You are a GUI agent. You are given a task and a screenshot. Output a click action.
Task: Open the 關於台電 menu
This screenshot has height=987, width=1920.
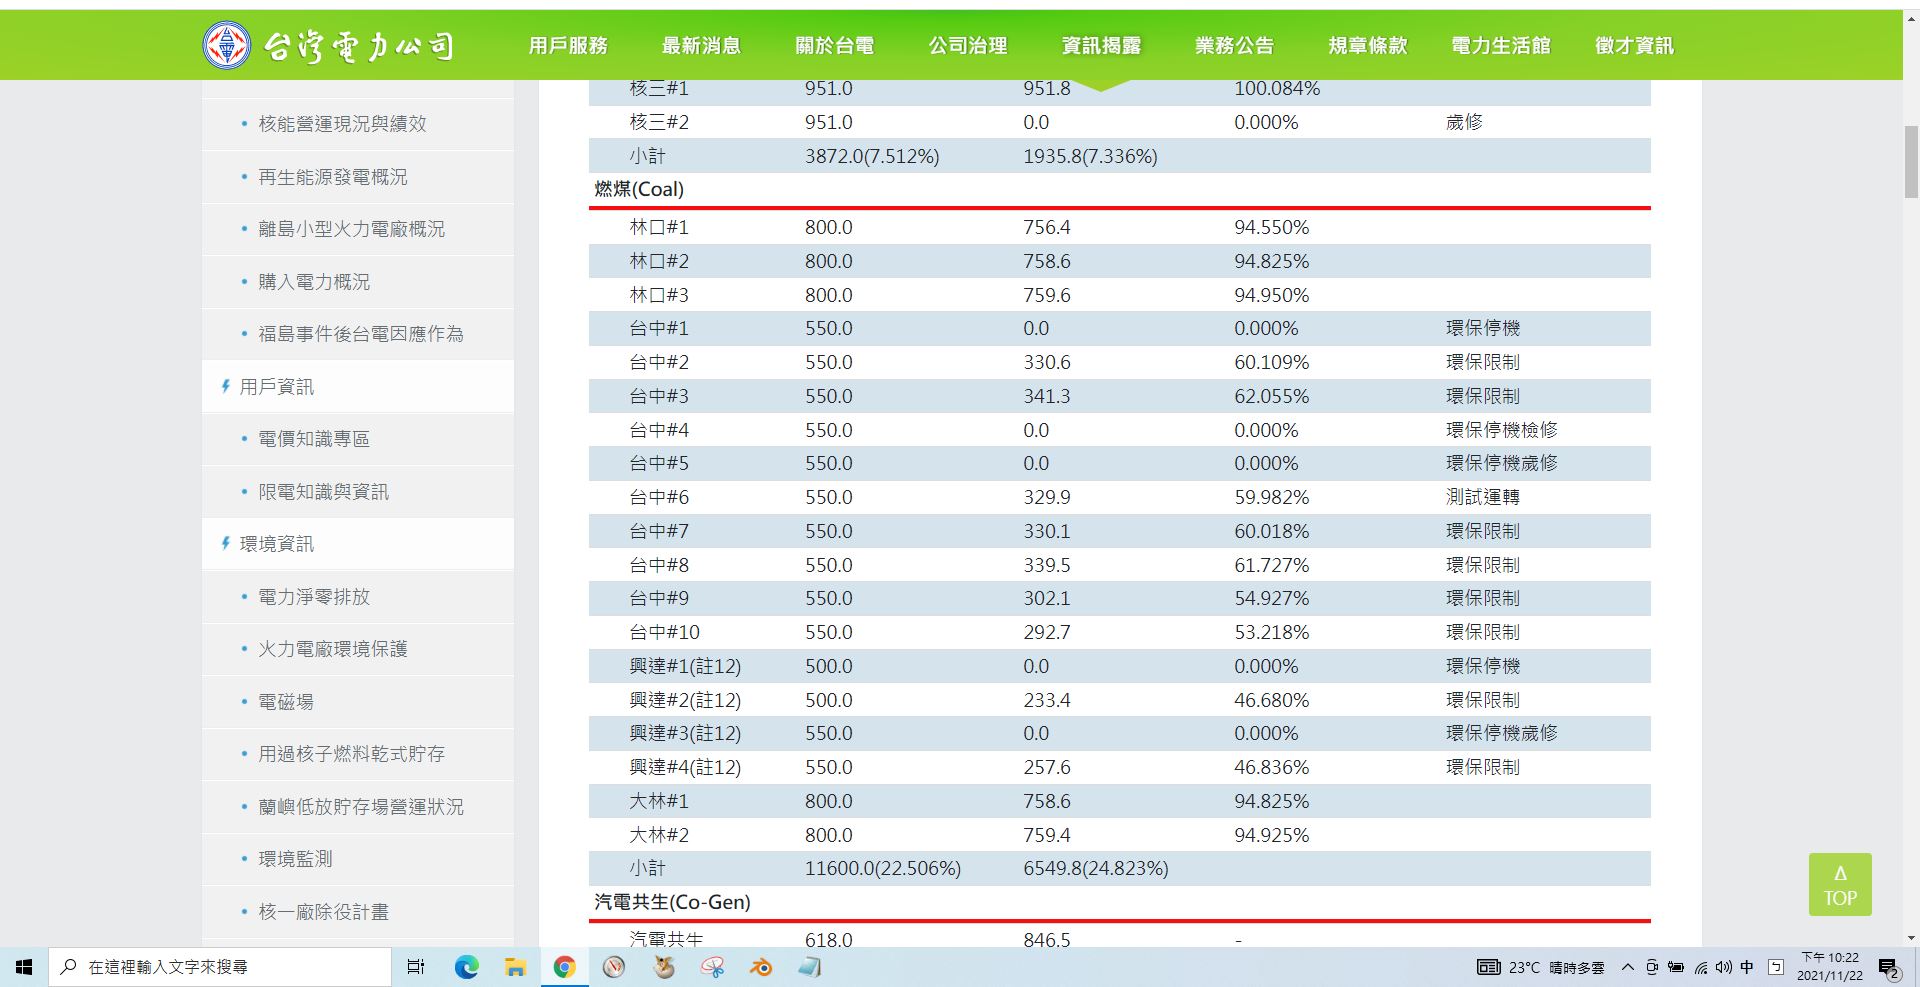[834, 45]
